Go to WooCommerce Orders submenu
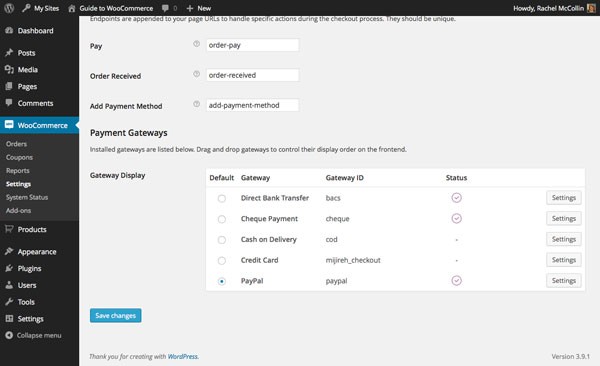The height and width of the screenshot is (366, 600). (16, 144)
